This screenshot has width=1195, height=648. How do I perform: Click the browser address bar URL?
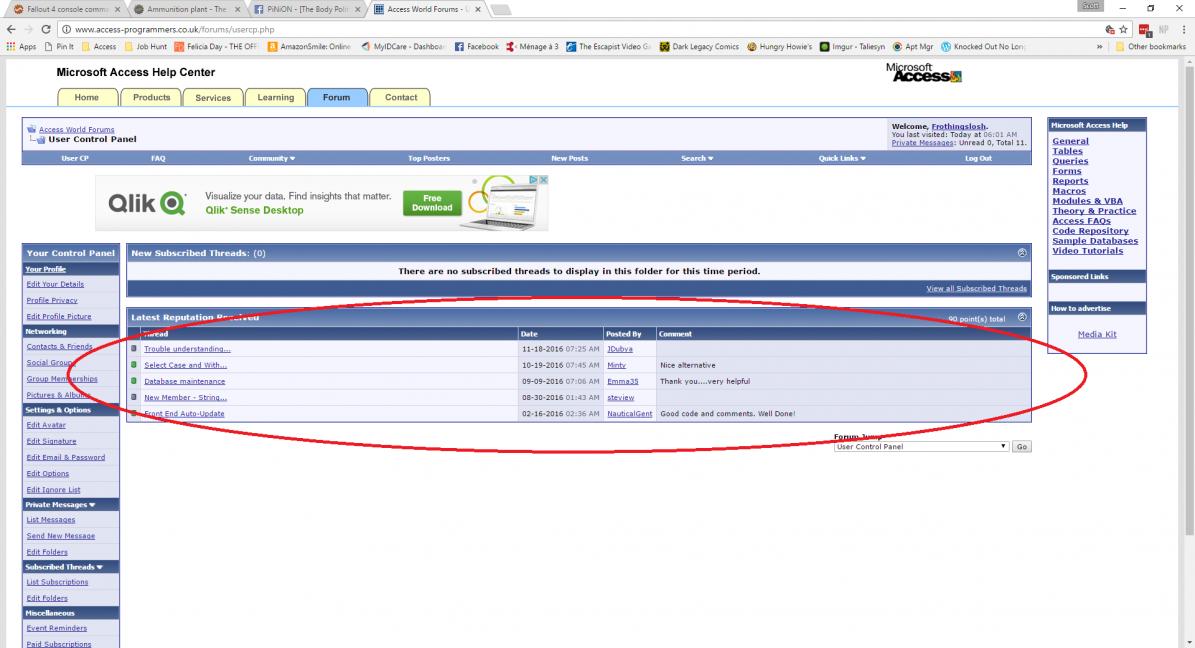point(174,30)
